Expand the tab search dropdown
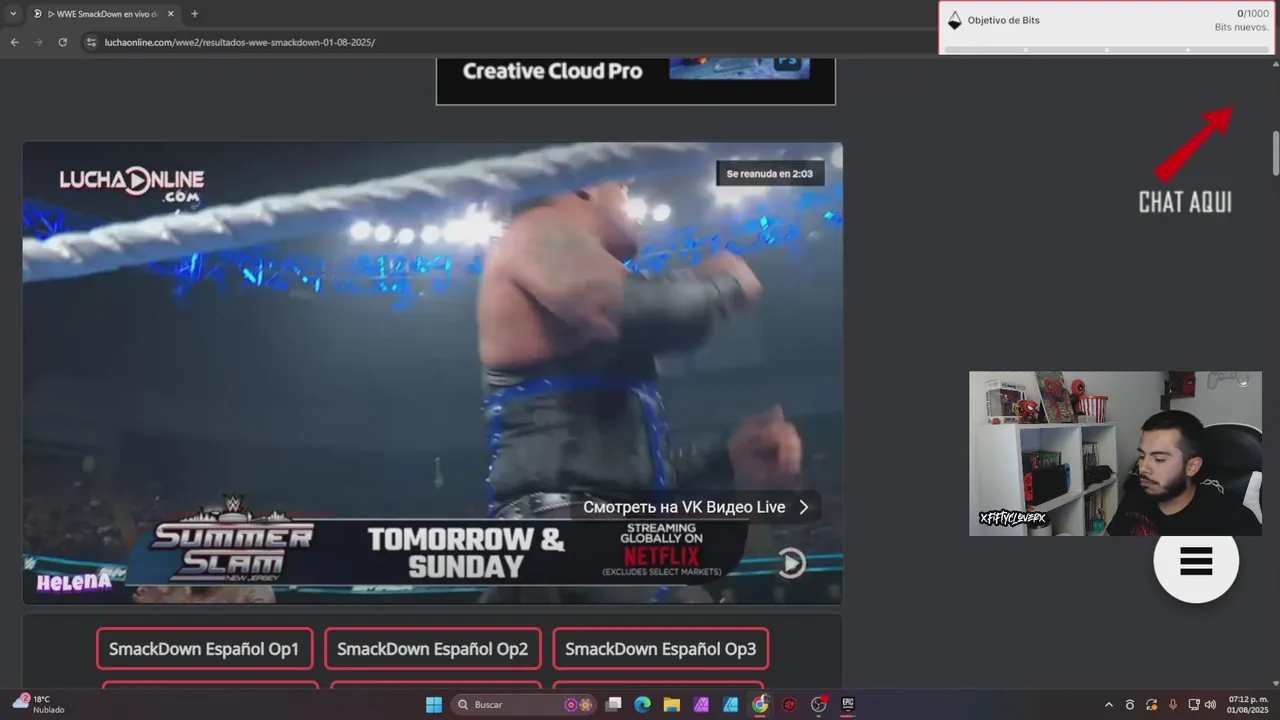The height and width of the screenshot is (720, 1280). 13,14
